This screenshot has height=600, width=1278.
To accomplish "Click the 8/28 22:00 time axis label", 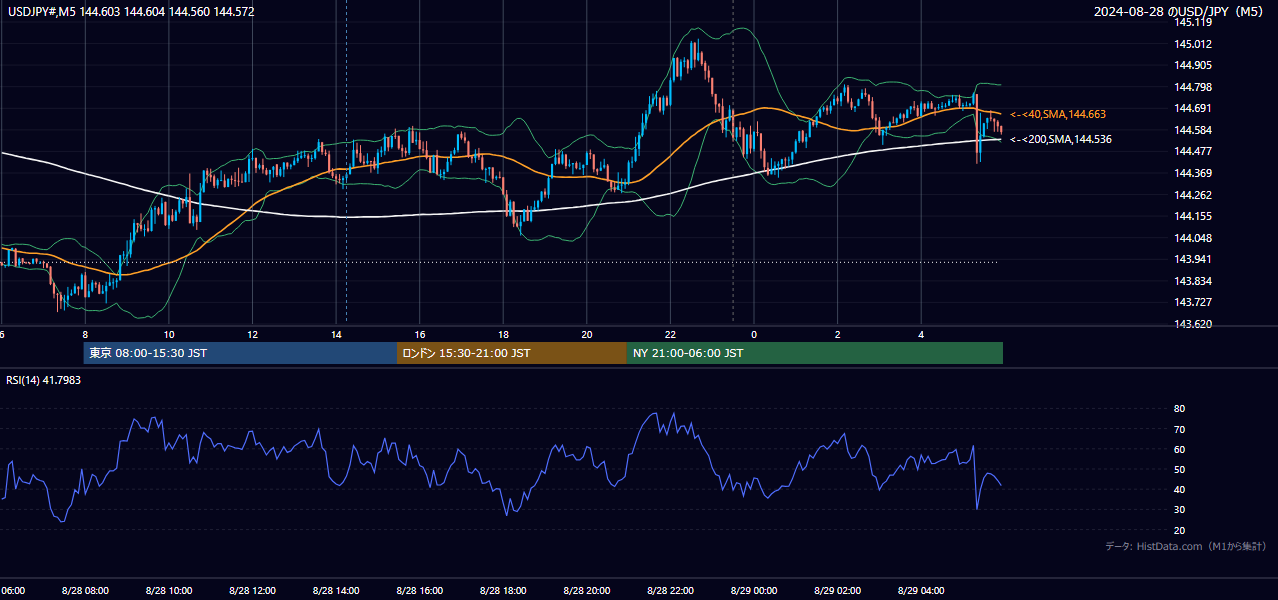I will pos(670,591).
